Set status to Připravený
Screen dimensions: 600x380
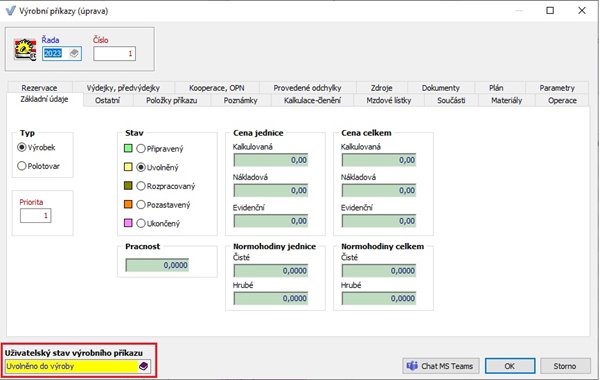click(x=141, y=148)
